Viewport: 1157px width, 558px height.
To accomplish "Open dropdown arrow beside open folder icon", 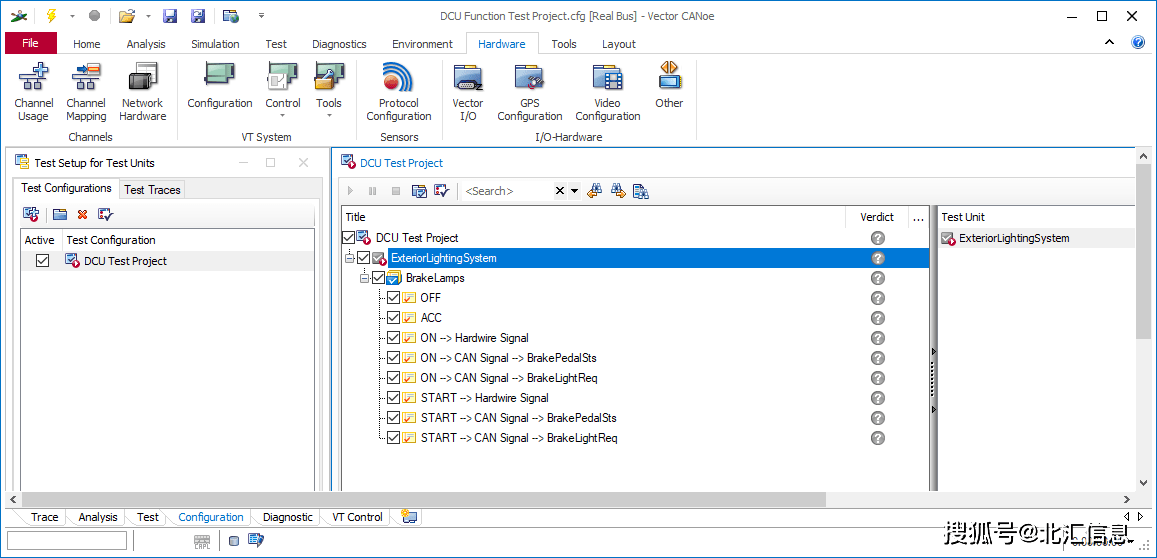I will point(148,16).
